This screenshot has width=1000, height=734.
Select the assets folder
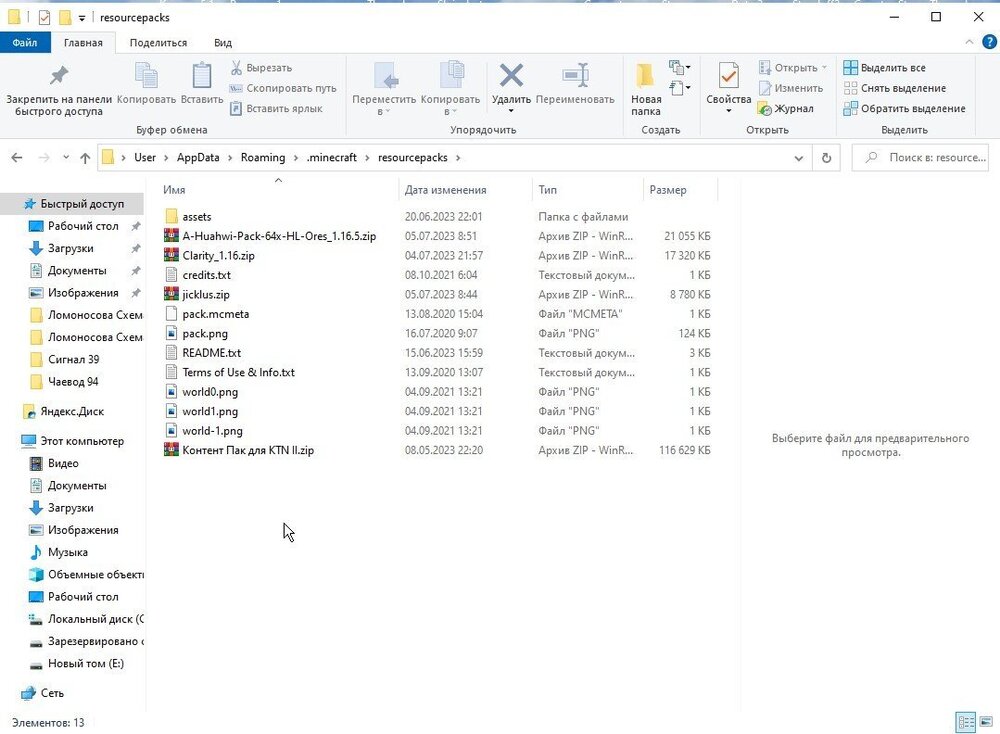point(196,217)
